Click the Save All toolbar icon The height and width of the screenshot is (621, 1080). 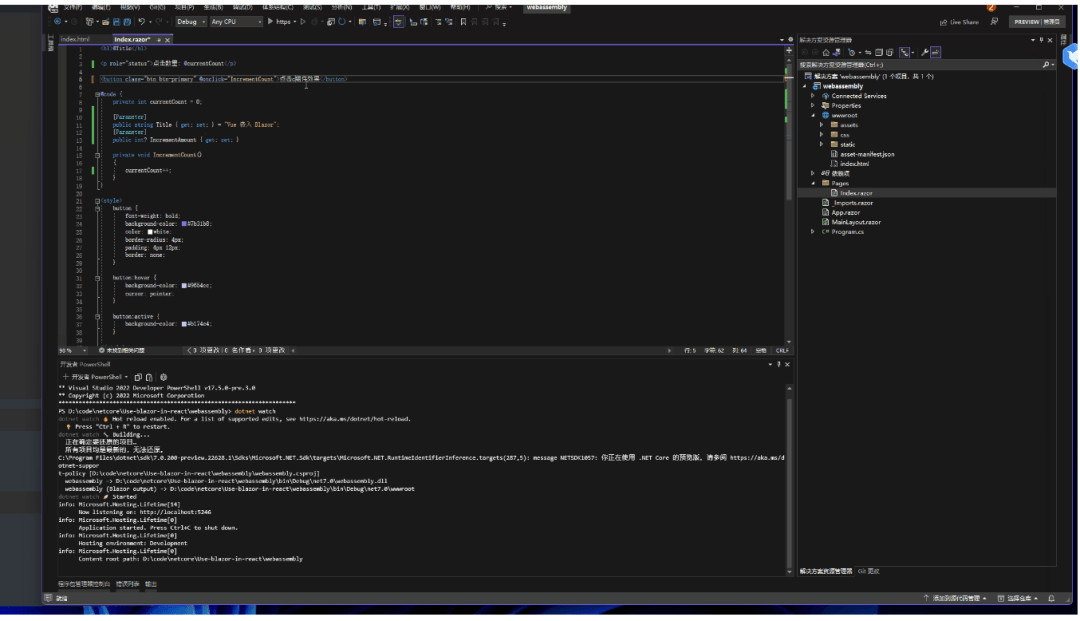coord(127,21)
